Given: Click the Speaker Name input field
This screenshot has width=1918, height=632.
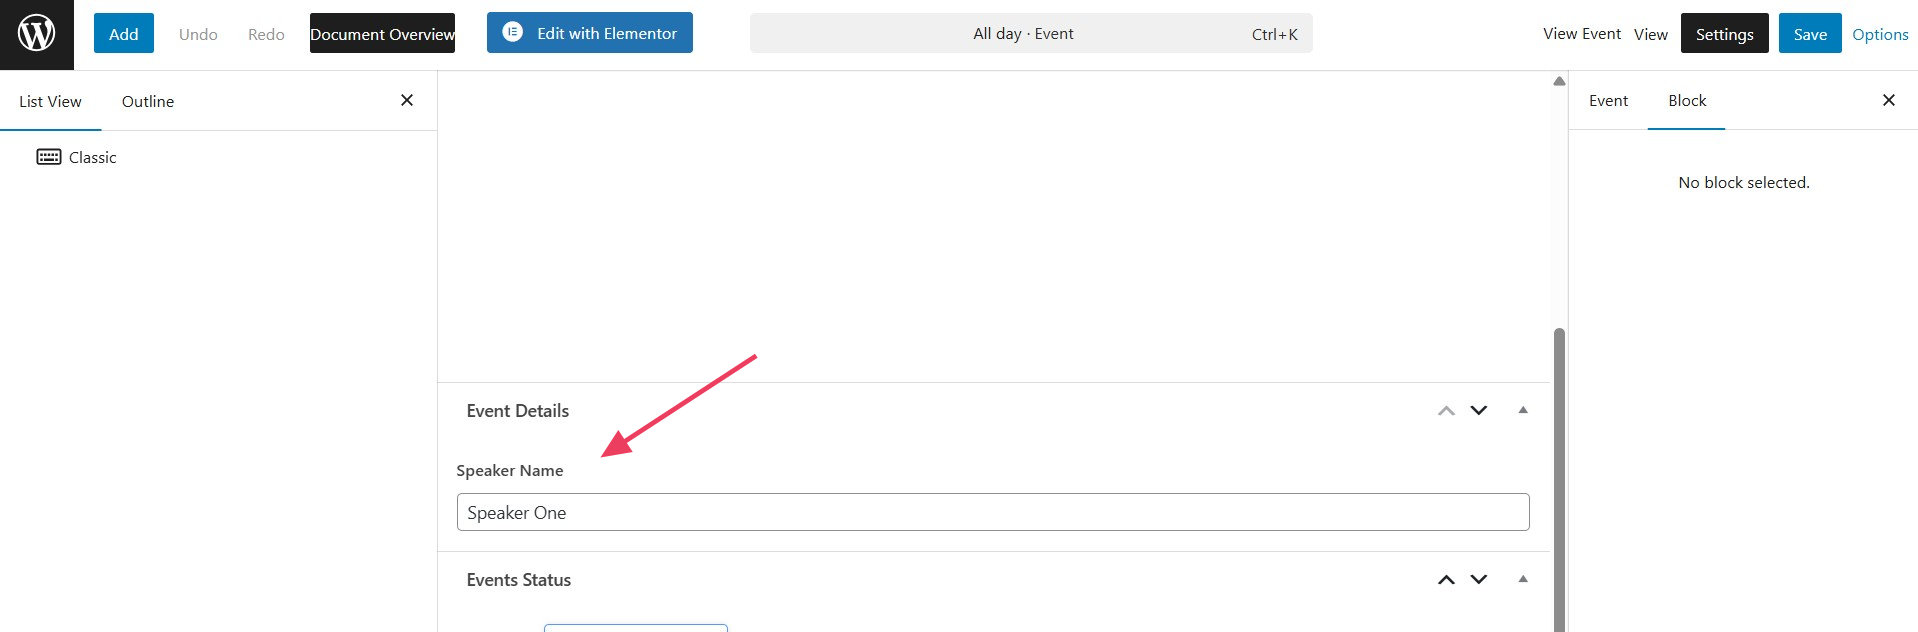Looking at the screenshot, I should (x=992, y=512).
